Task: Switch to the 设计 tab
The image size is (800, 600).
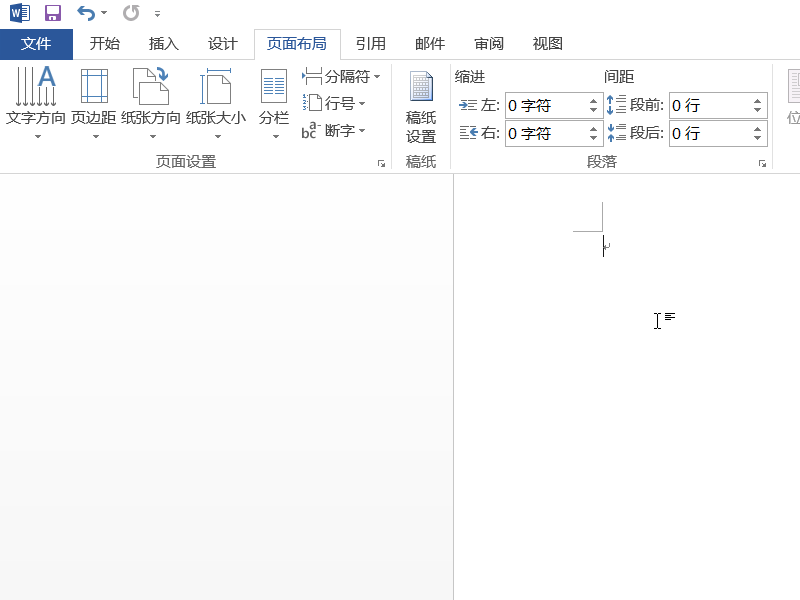Action: point(222,44)
